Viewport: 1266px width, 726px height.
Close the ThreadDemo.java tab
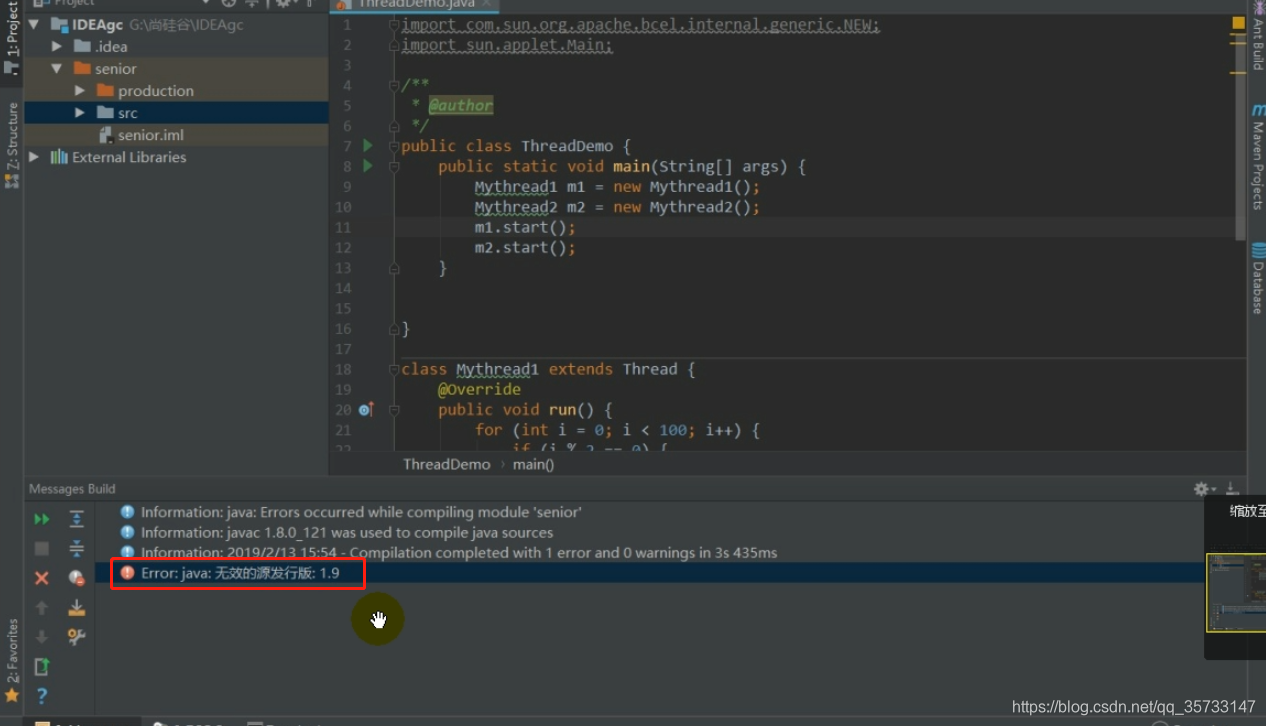pos(487,4)
